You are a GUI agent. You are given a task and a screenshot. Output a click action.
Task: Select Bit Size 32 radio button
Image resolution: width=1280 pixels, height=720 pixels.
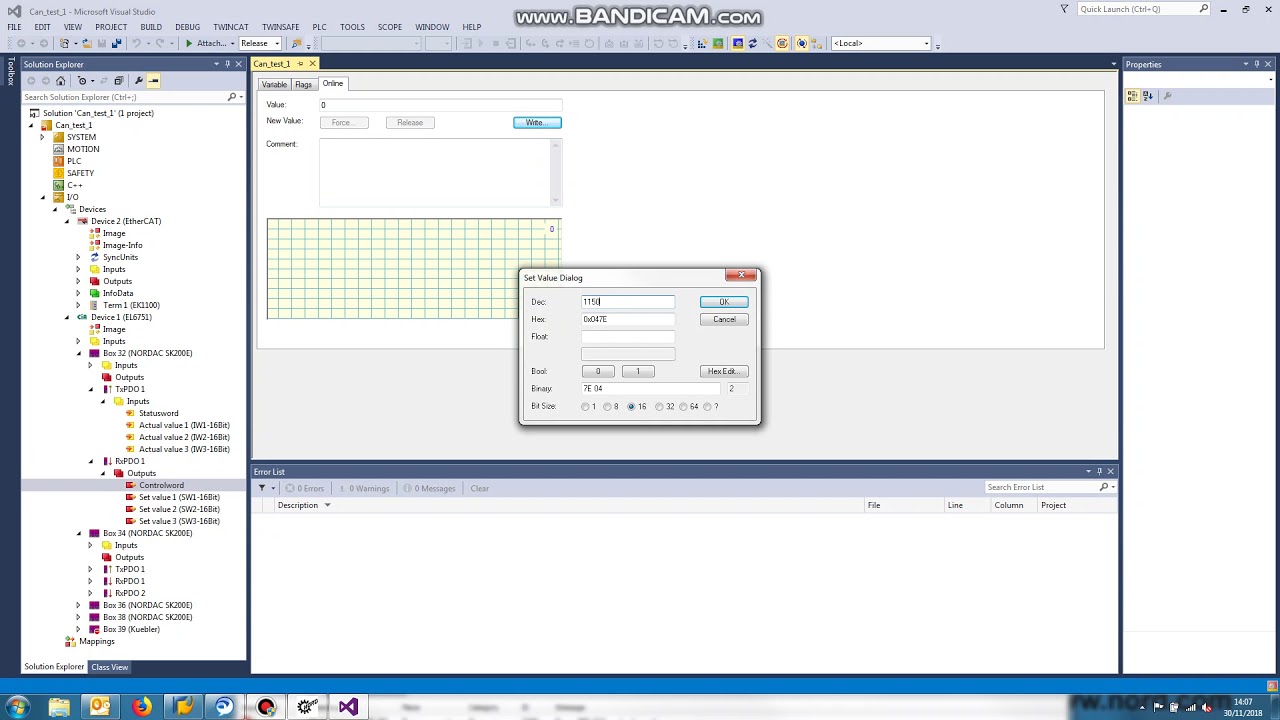point(659,407)
